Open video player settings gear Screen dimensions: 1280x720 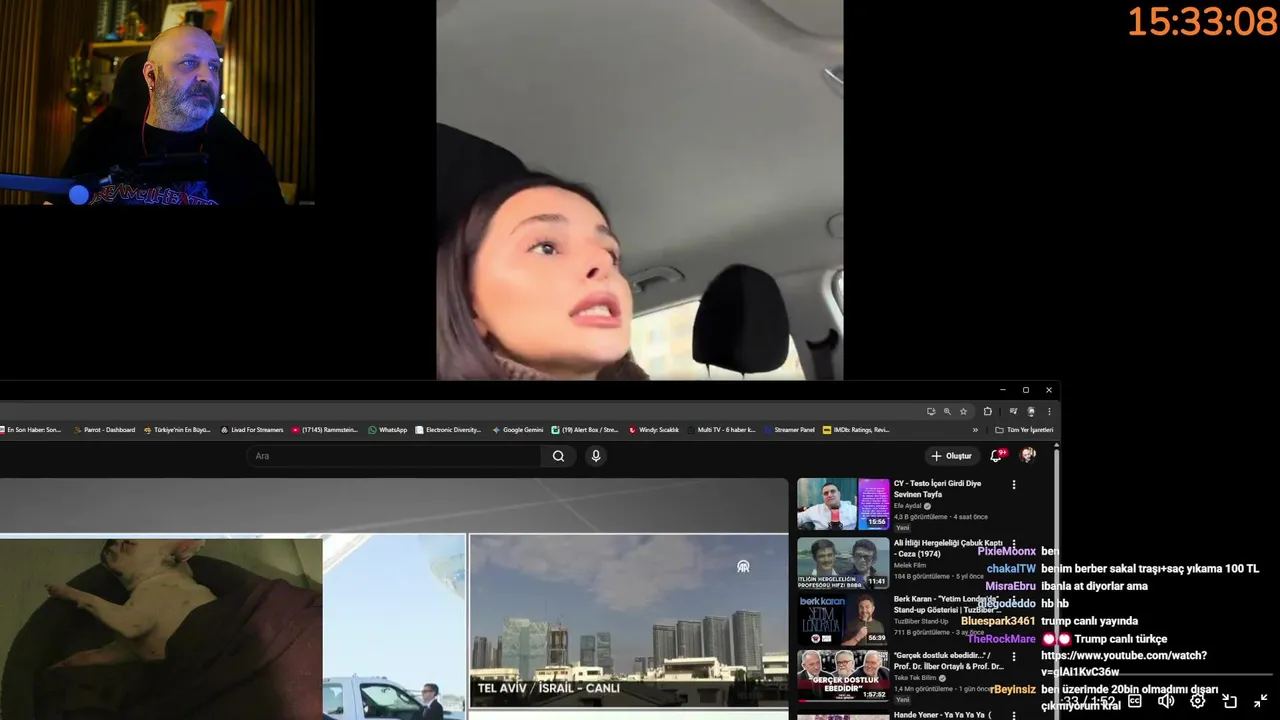coord(1198,701)
